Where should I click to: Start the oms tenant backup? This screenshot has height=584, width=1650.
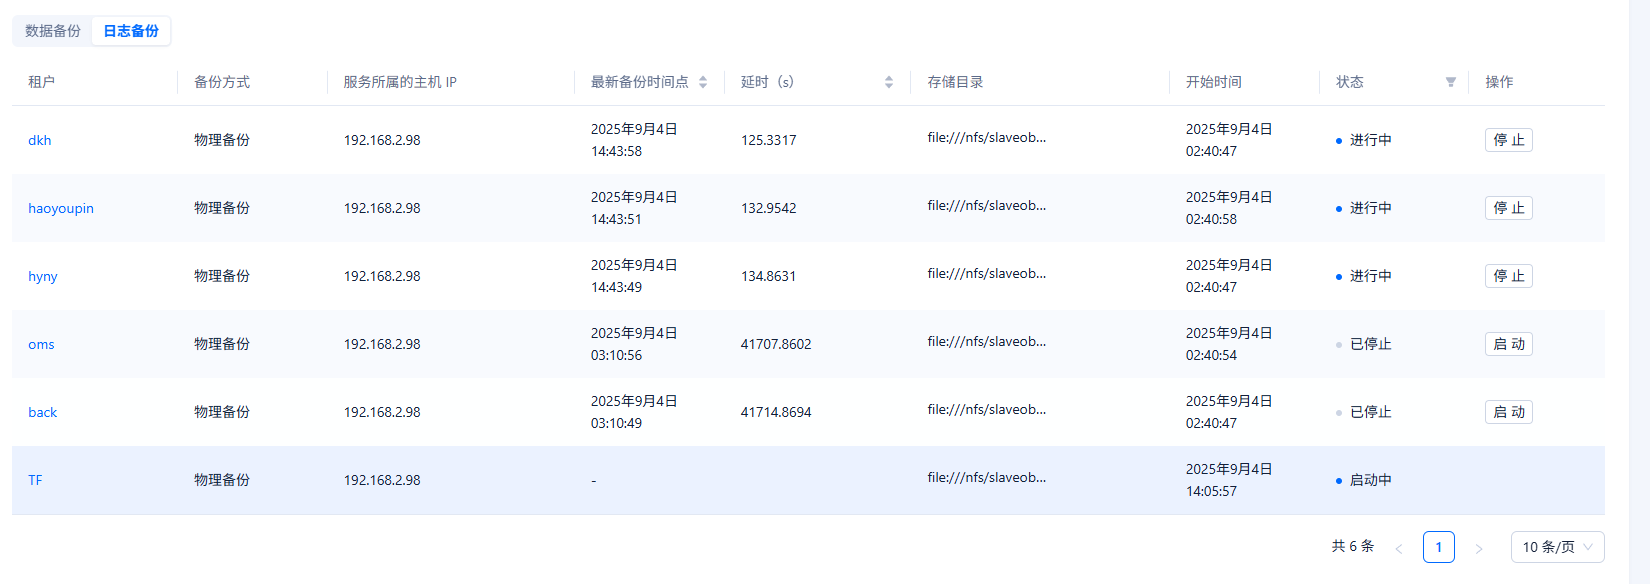tap(1508, 344)
